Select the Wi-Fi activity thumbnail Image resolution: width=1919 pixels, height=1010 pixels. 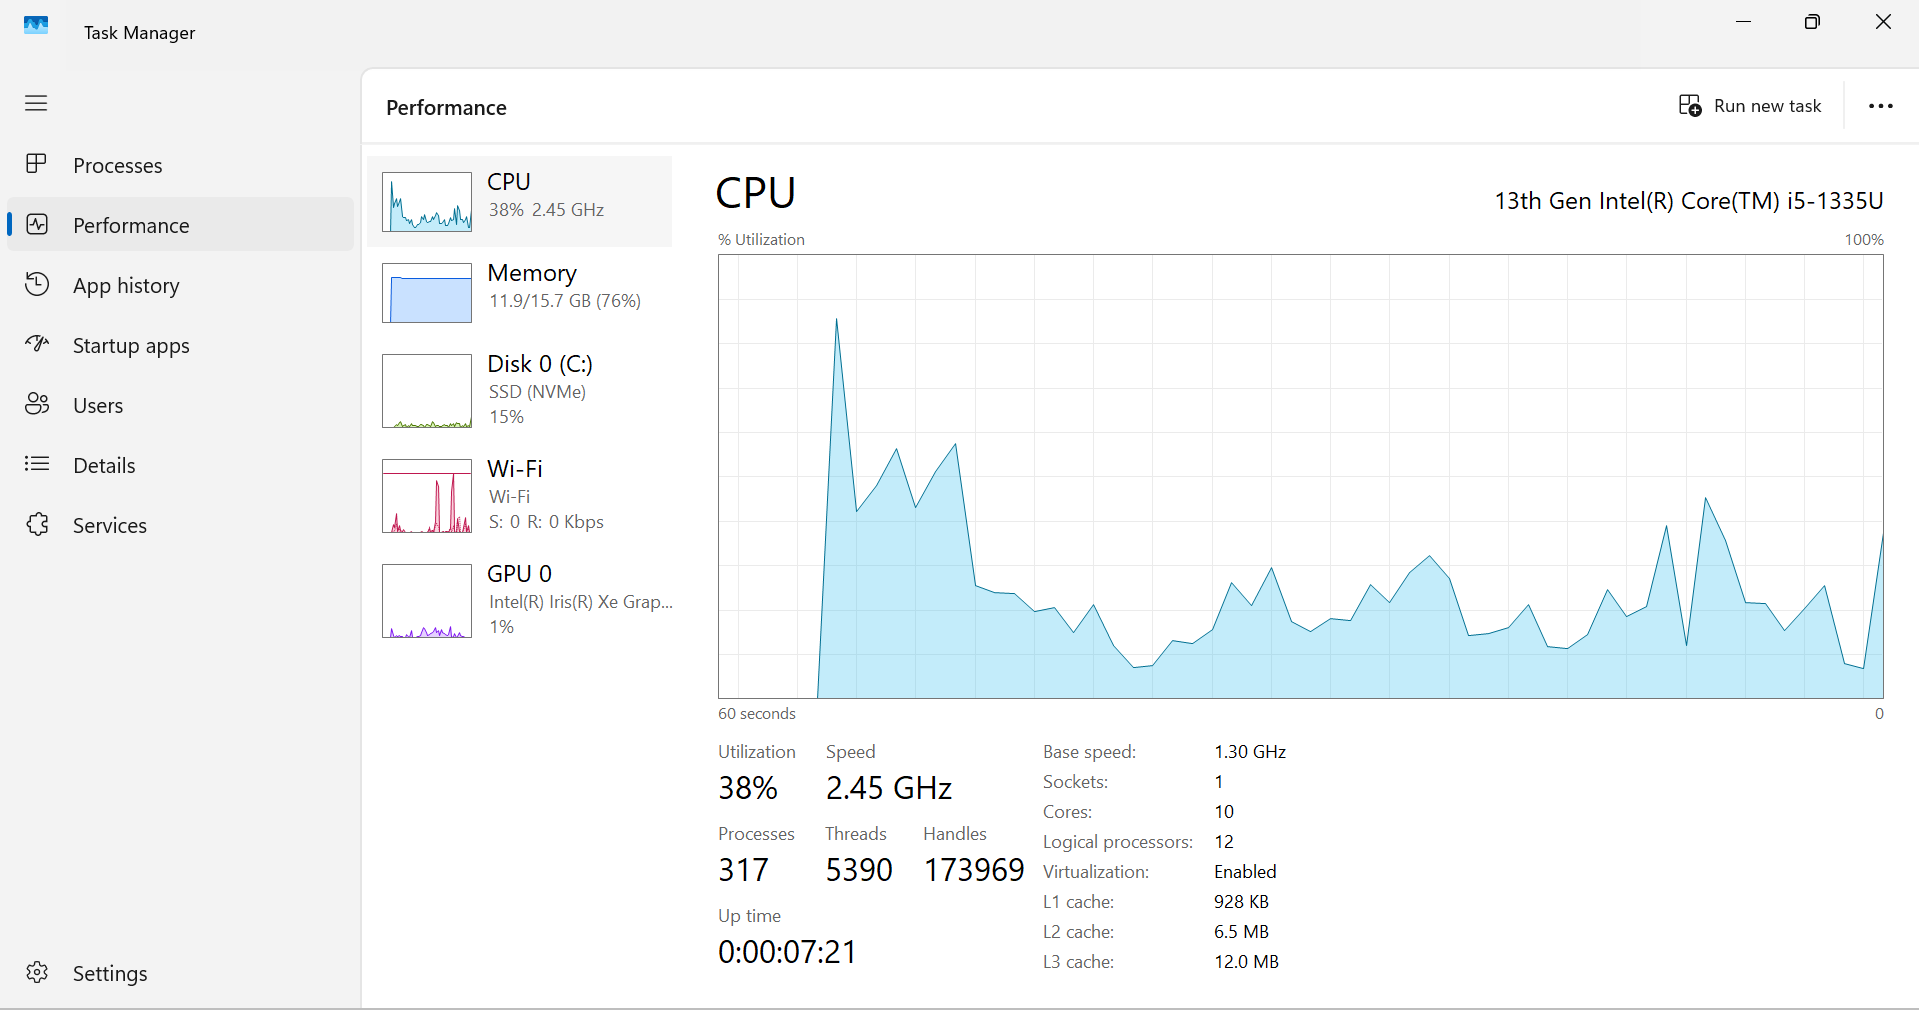[x=427, y=496]
